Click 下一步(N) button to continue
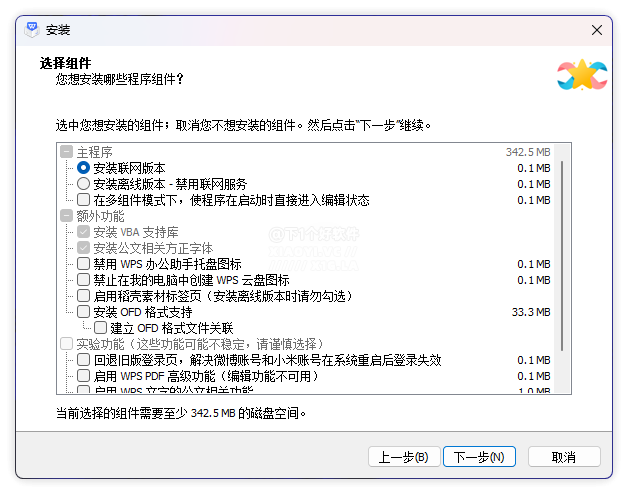628x494 pixels. (479, 457)
